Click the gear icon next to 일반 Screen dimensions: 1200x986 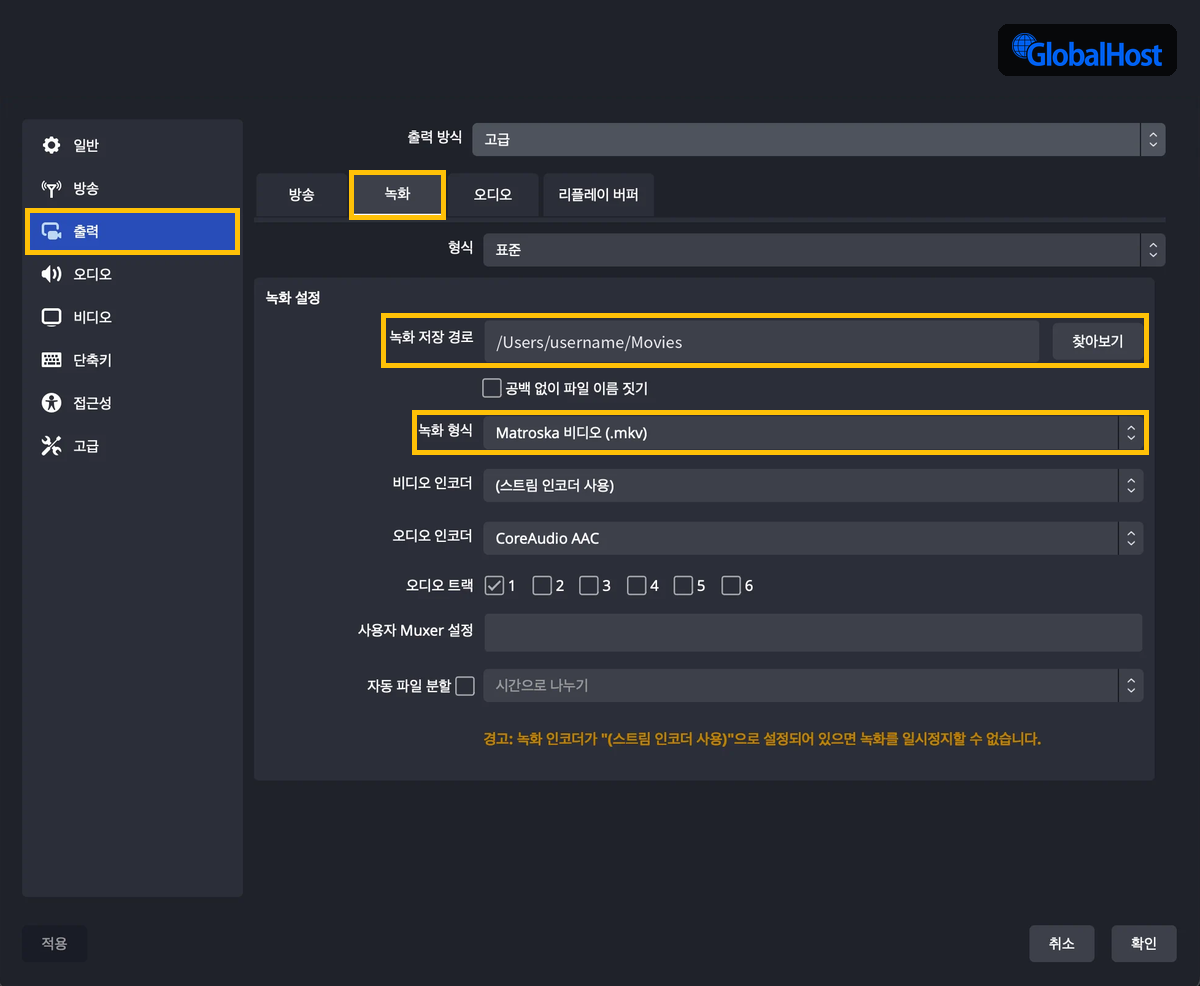(x=51, y=145)
